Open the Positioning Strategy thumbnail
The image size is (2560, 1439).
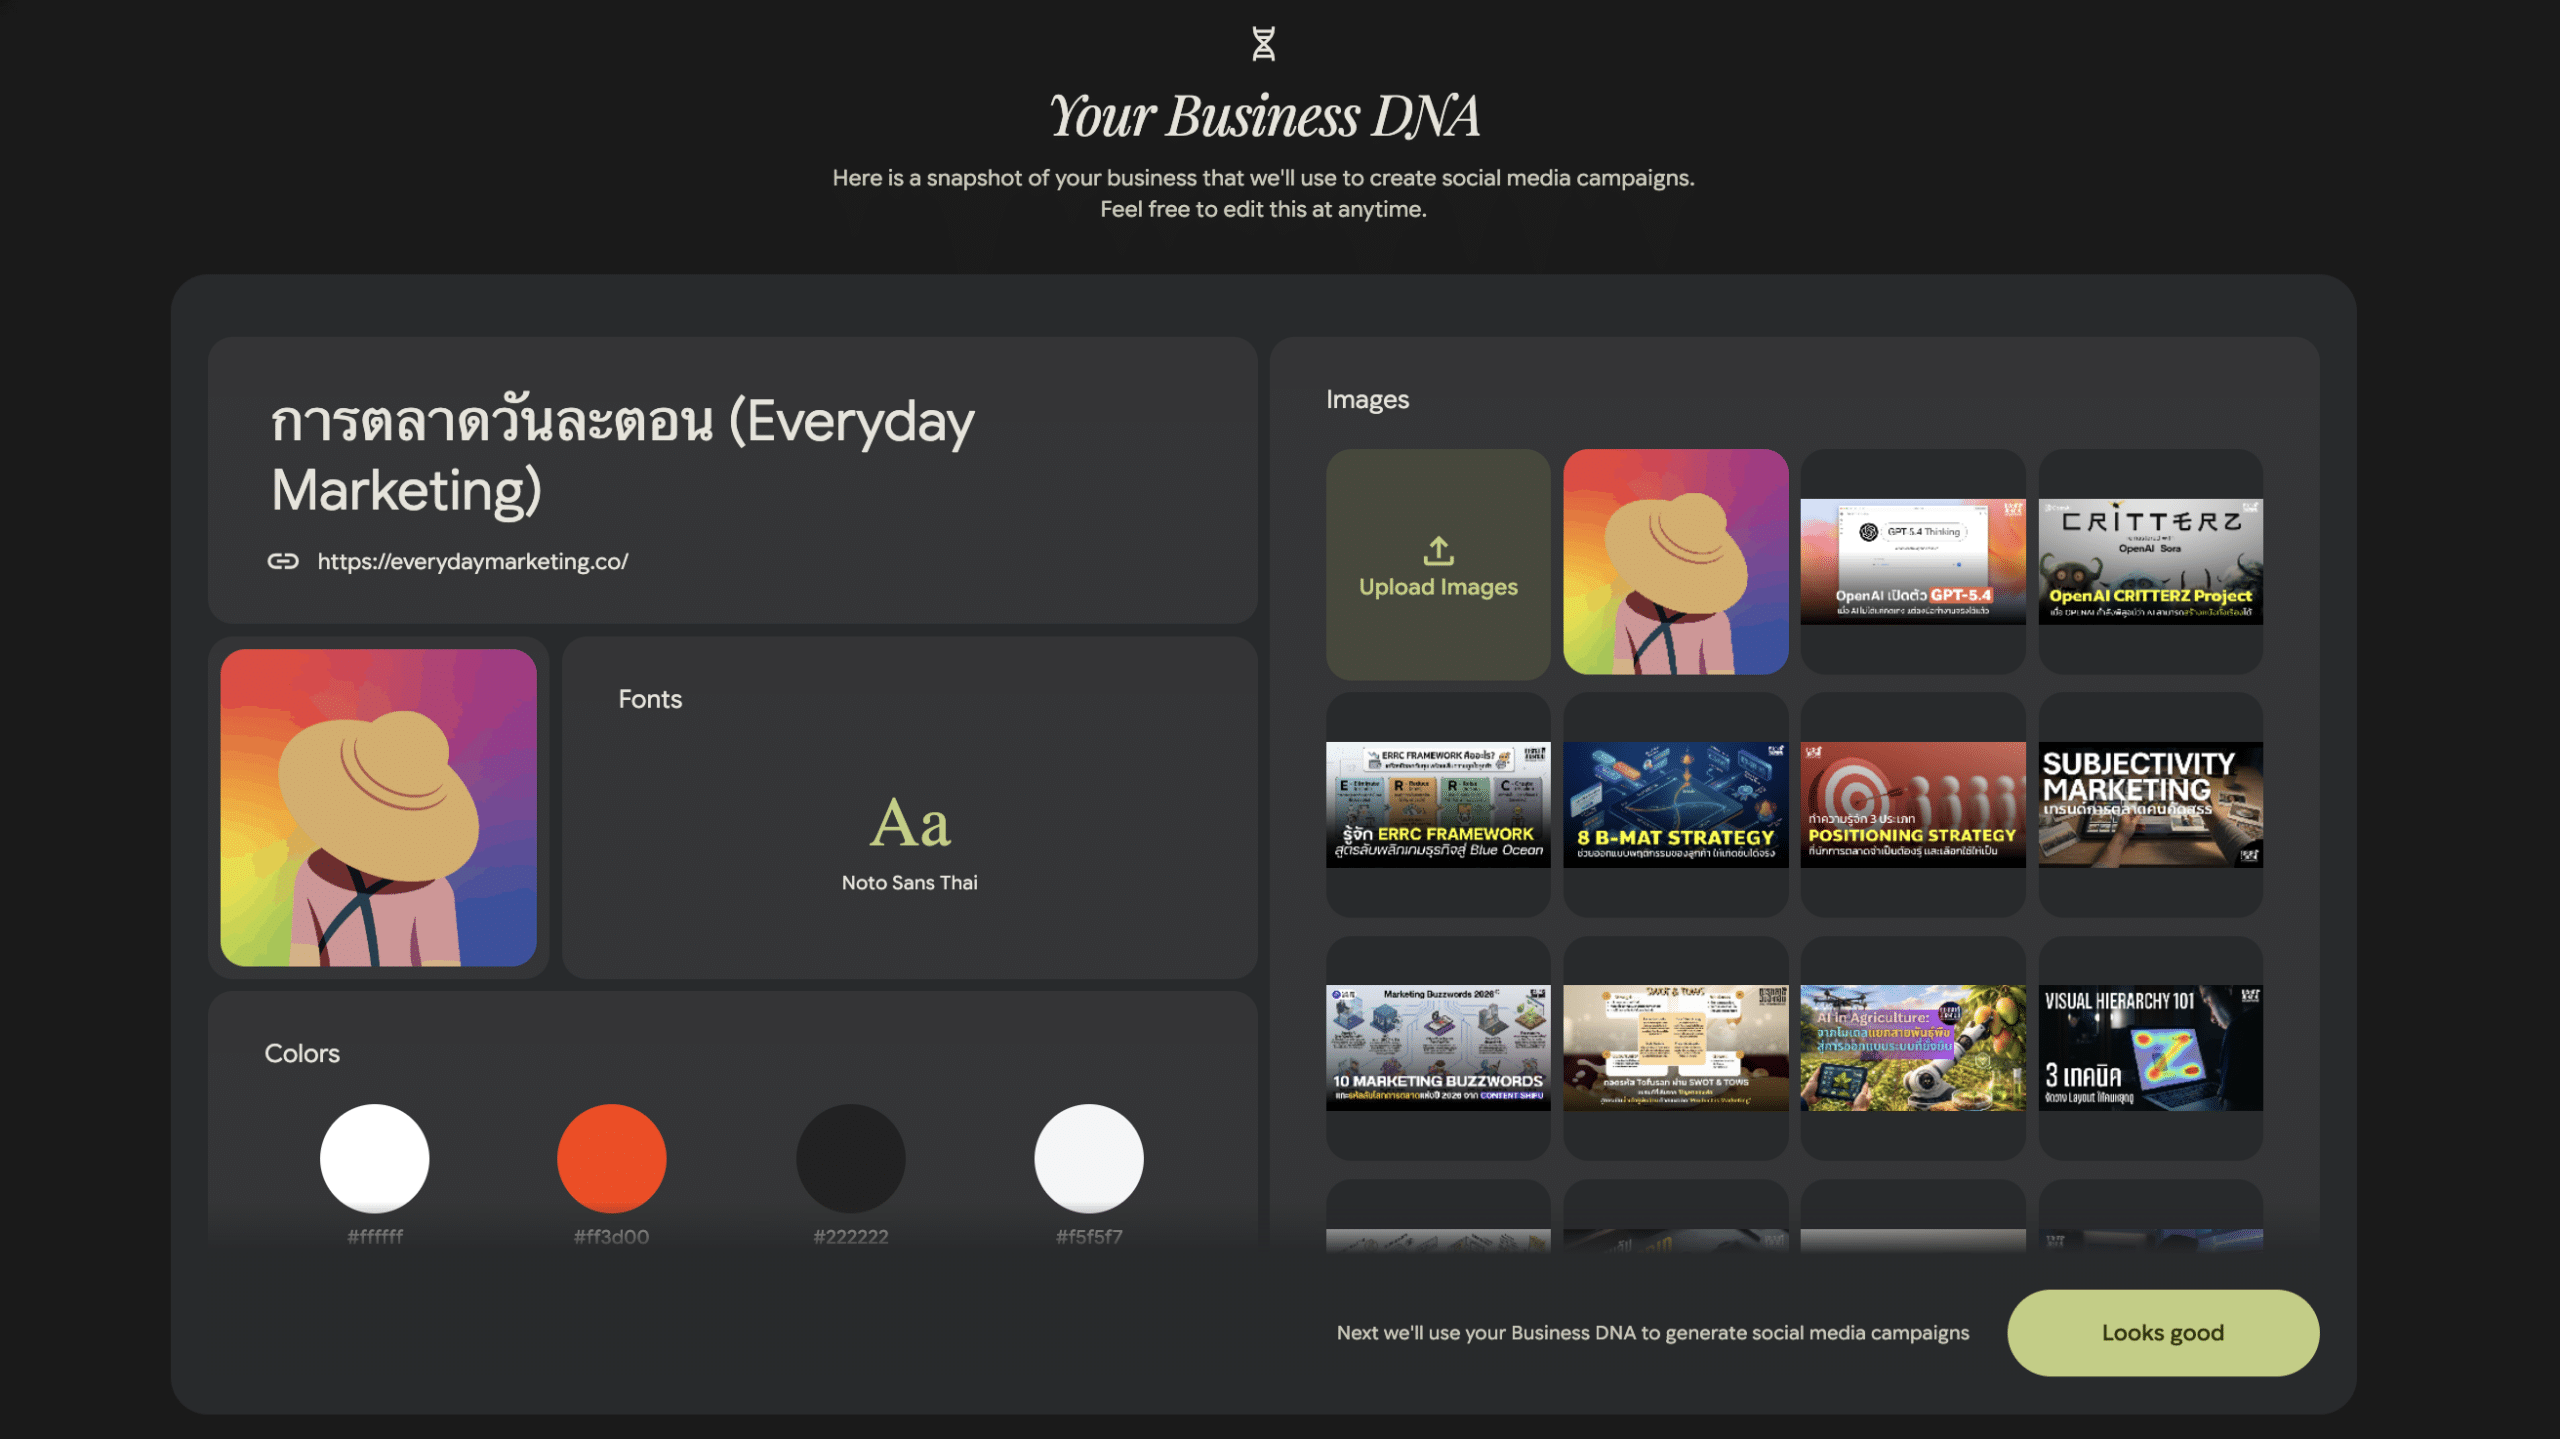1912,804
